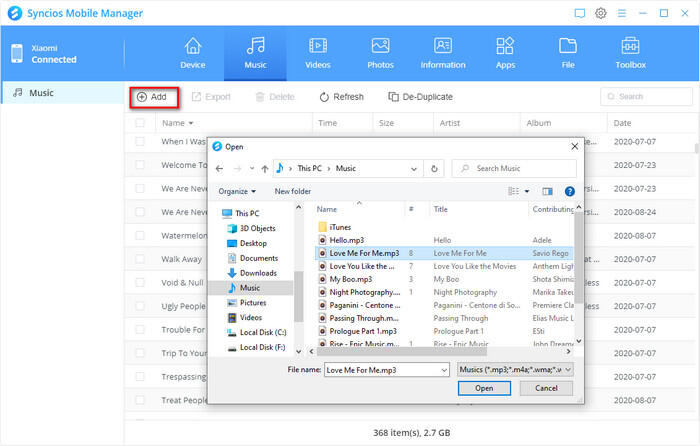The width and height of the screenshot is (700, 446).
Task: Select Music in the left sidebar
Action: pos(42,94)
